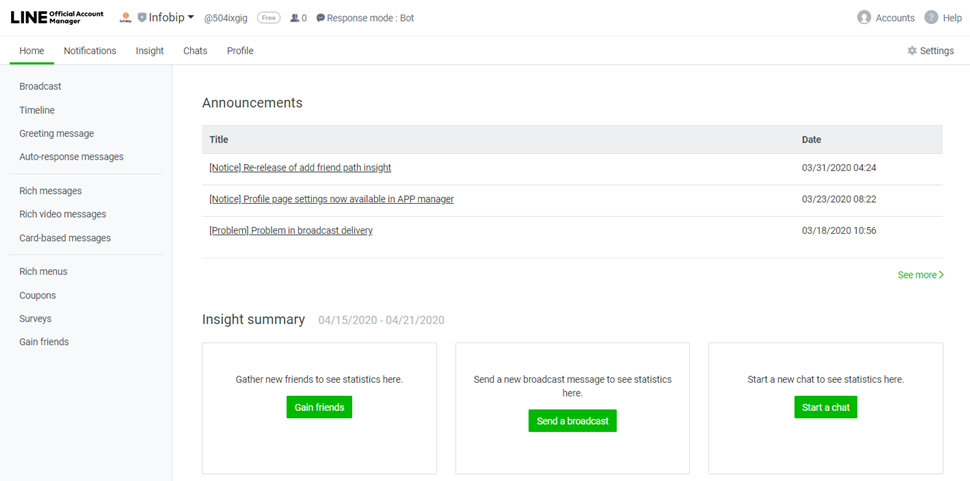Screen dimensions: 970x481
Task: Click the Start a chat button
Action: pyautogui.click(x=826, y=407)
